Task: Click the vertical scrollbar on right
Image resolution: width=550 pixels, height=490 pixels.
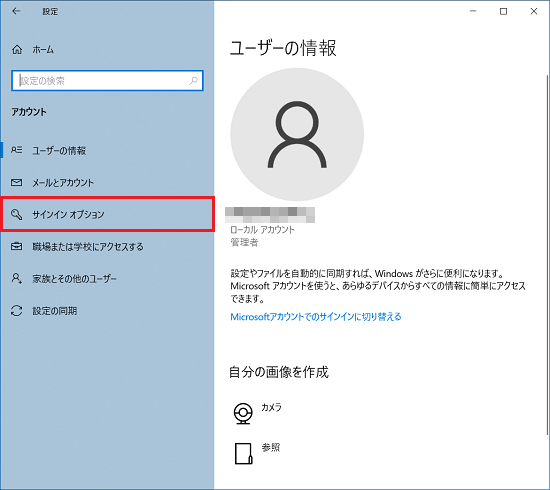Action: [547, 254]
